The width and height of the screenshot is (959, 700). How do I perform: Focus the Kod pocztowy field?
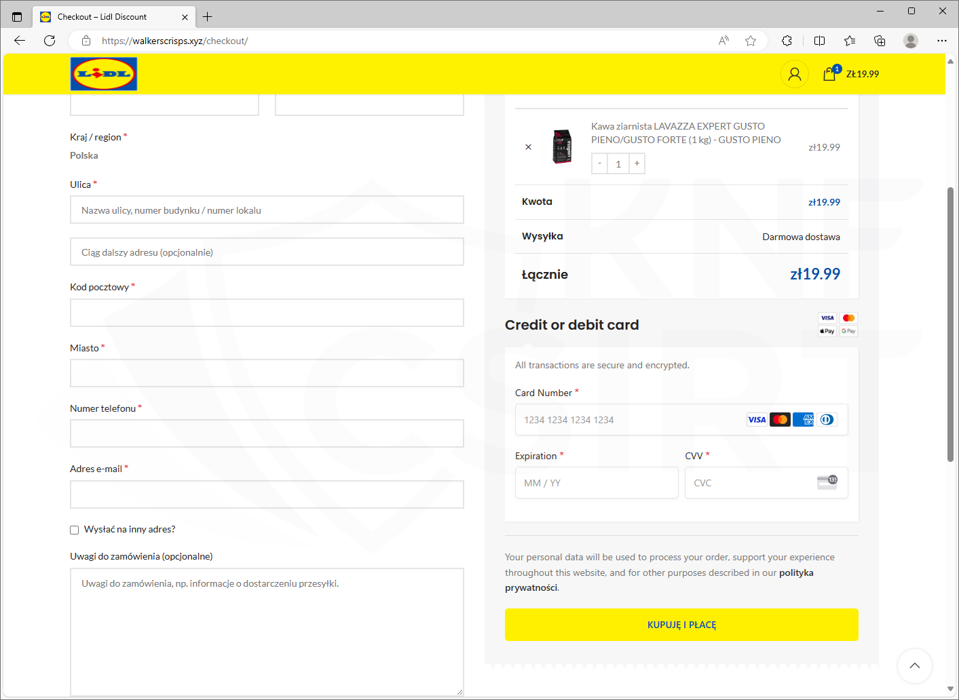coord(267,313)
